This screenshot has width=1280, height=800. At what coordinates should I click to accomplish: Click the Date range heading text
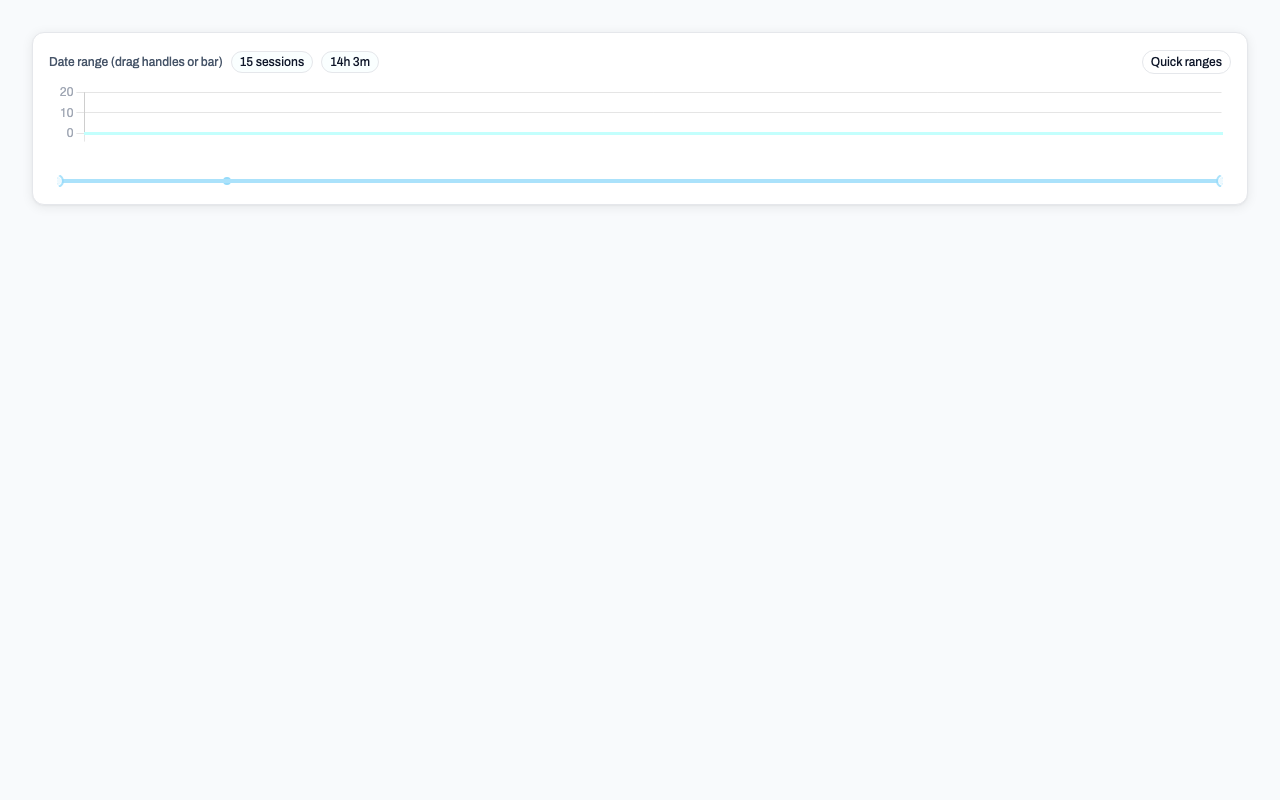pos(136,62)
